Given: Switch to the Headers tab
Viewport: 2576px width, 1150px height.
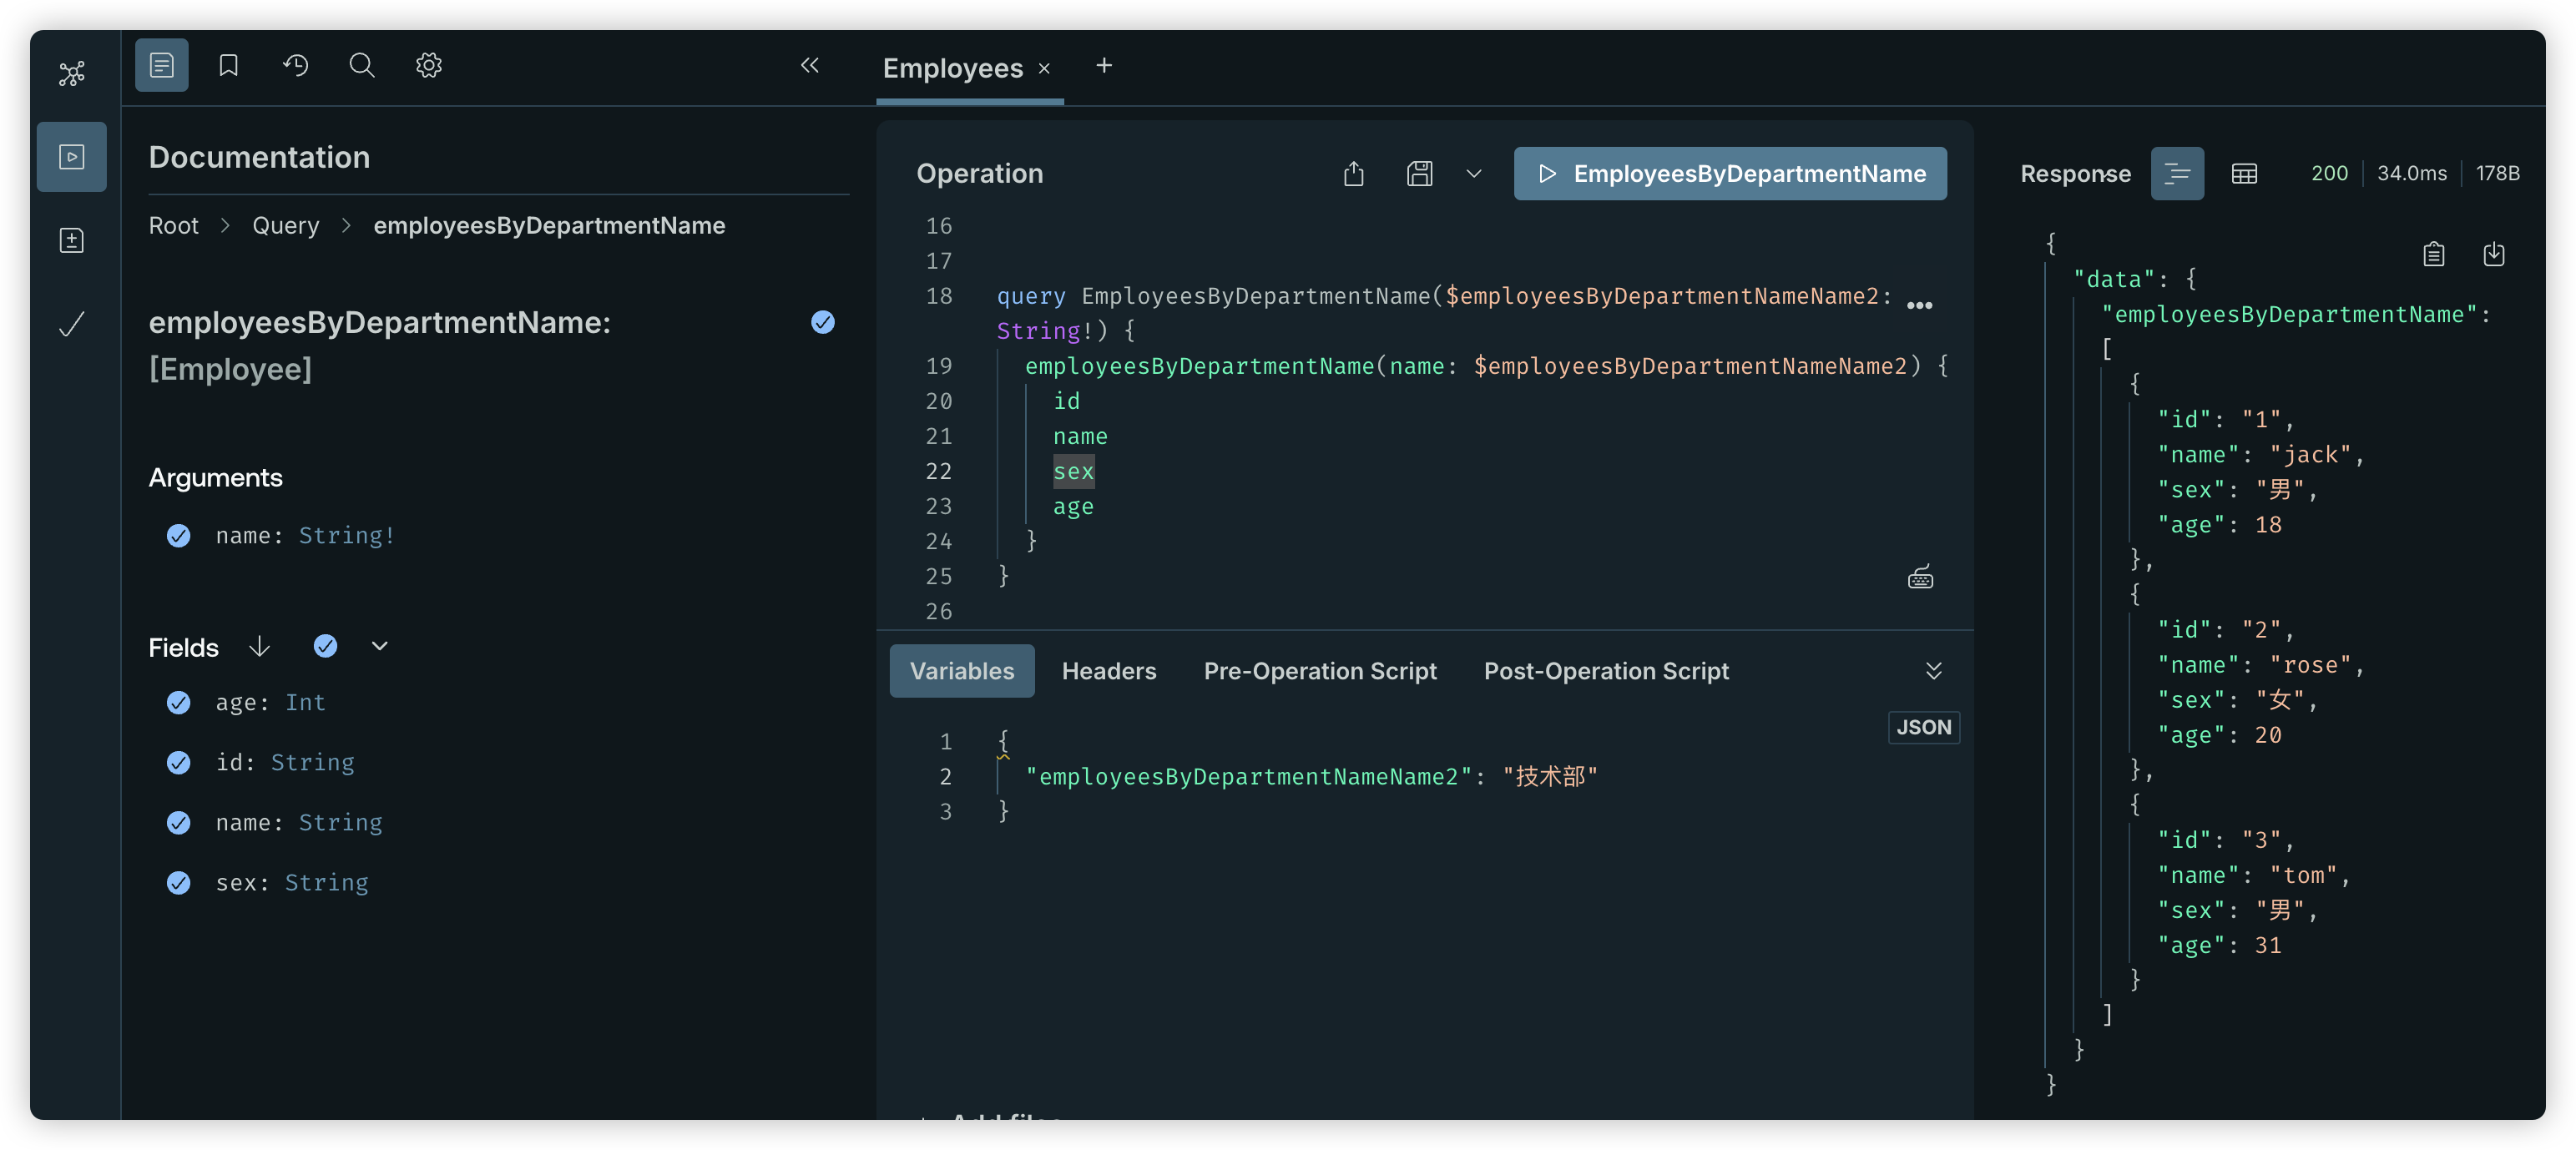Looking at the screenshot, I should (1108, 671).
